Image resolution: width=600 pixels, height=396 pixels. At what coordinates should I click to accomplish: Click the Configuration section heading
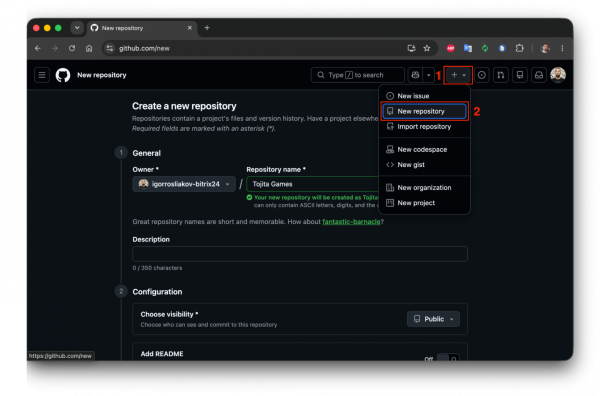157,292
